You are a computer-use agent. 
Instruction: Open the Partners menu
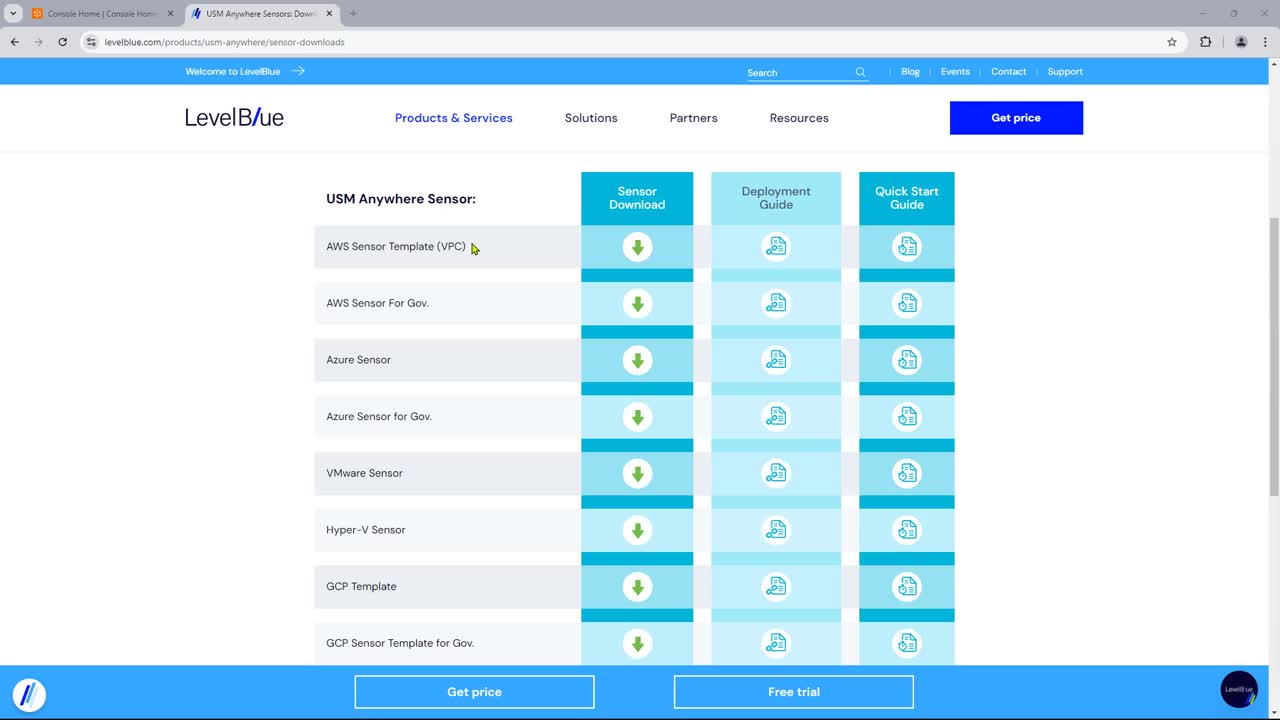coord(694,118)
